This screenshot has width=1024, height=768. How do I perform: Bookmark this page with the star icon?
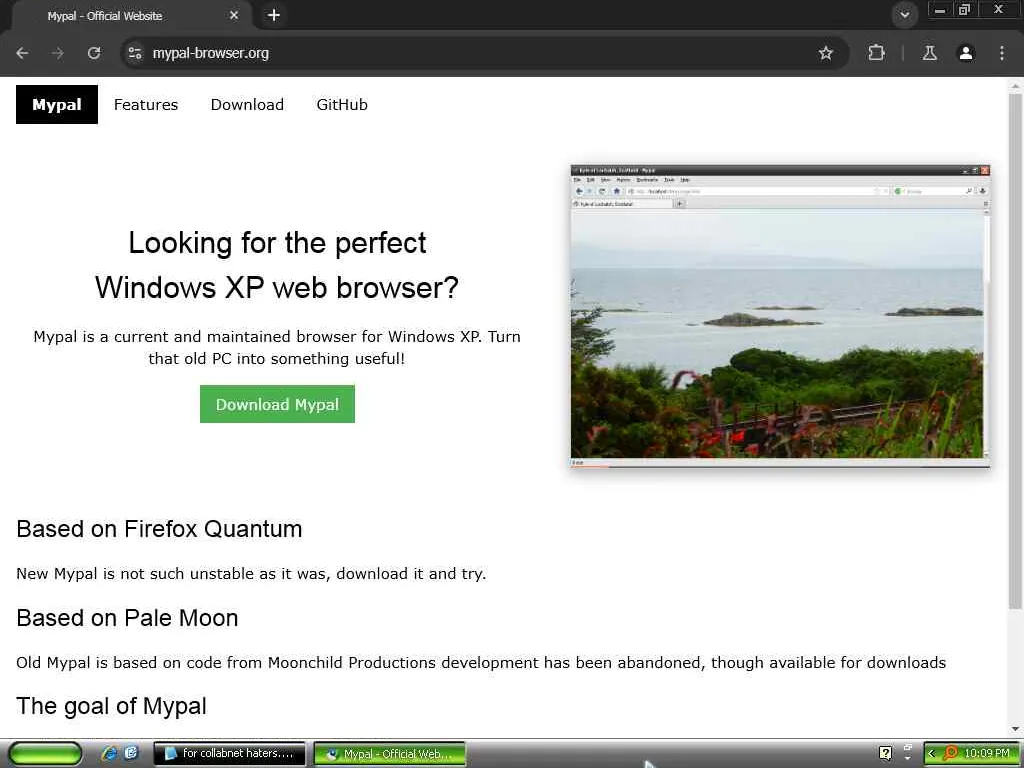tap(825, 53)
